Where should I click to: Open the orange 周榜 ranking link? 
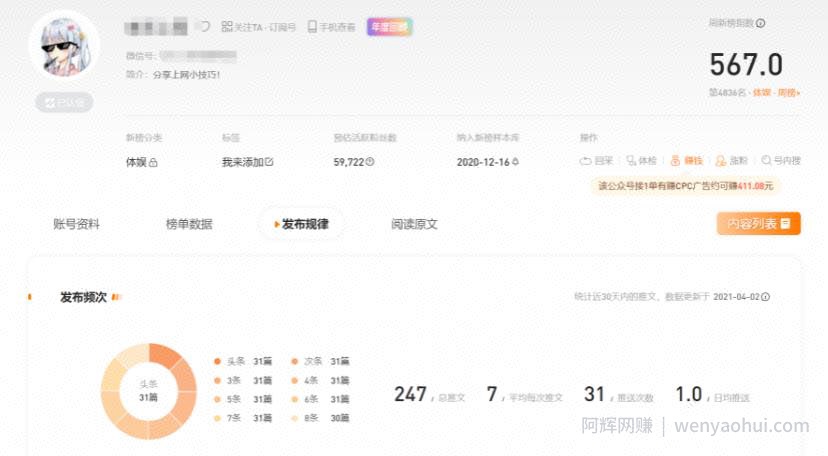(788, 93)
